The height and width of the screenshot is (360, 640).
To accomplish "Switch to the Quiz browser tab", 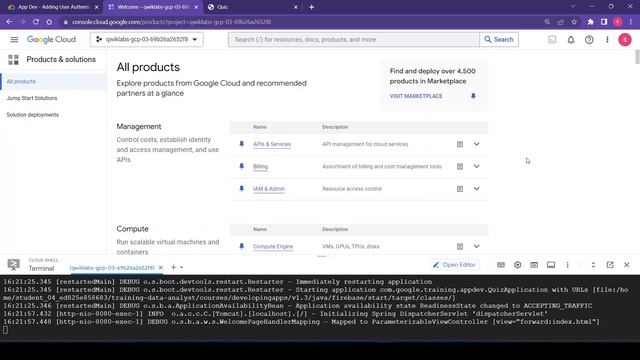I will point(252,7).
